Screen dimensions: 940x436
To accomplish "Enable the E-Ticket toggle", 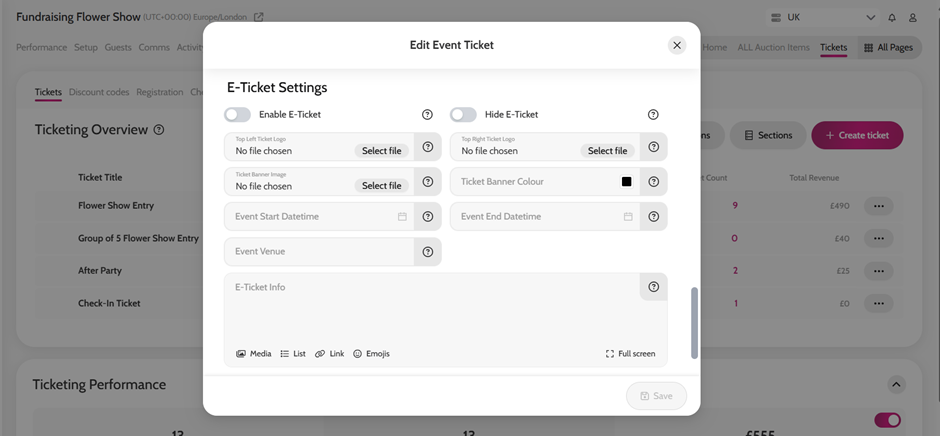I will [x=238, y=115].
